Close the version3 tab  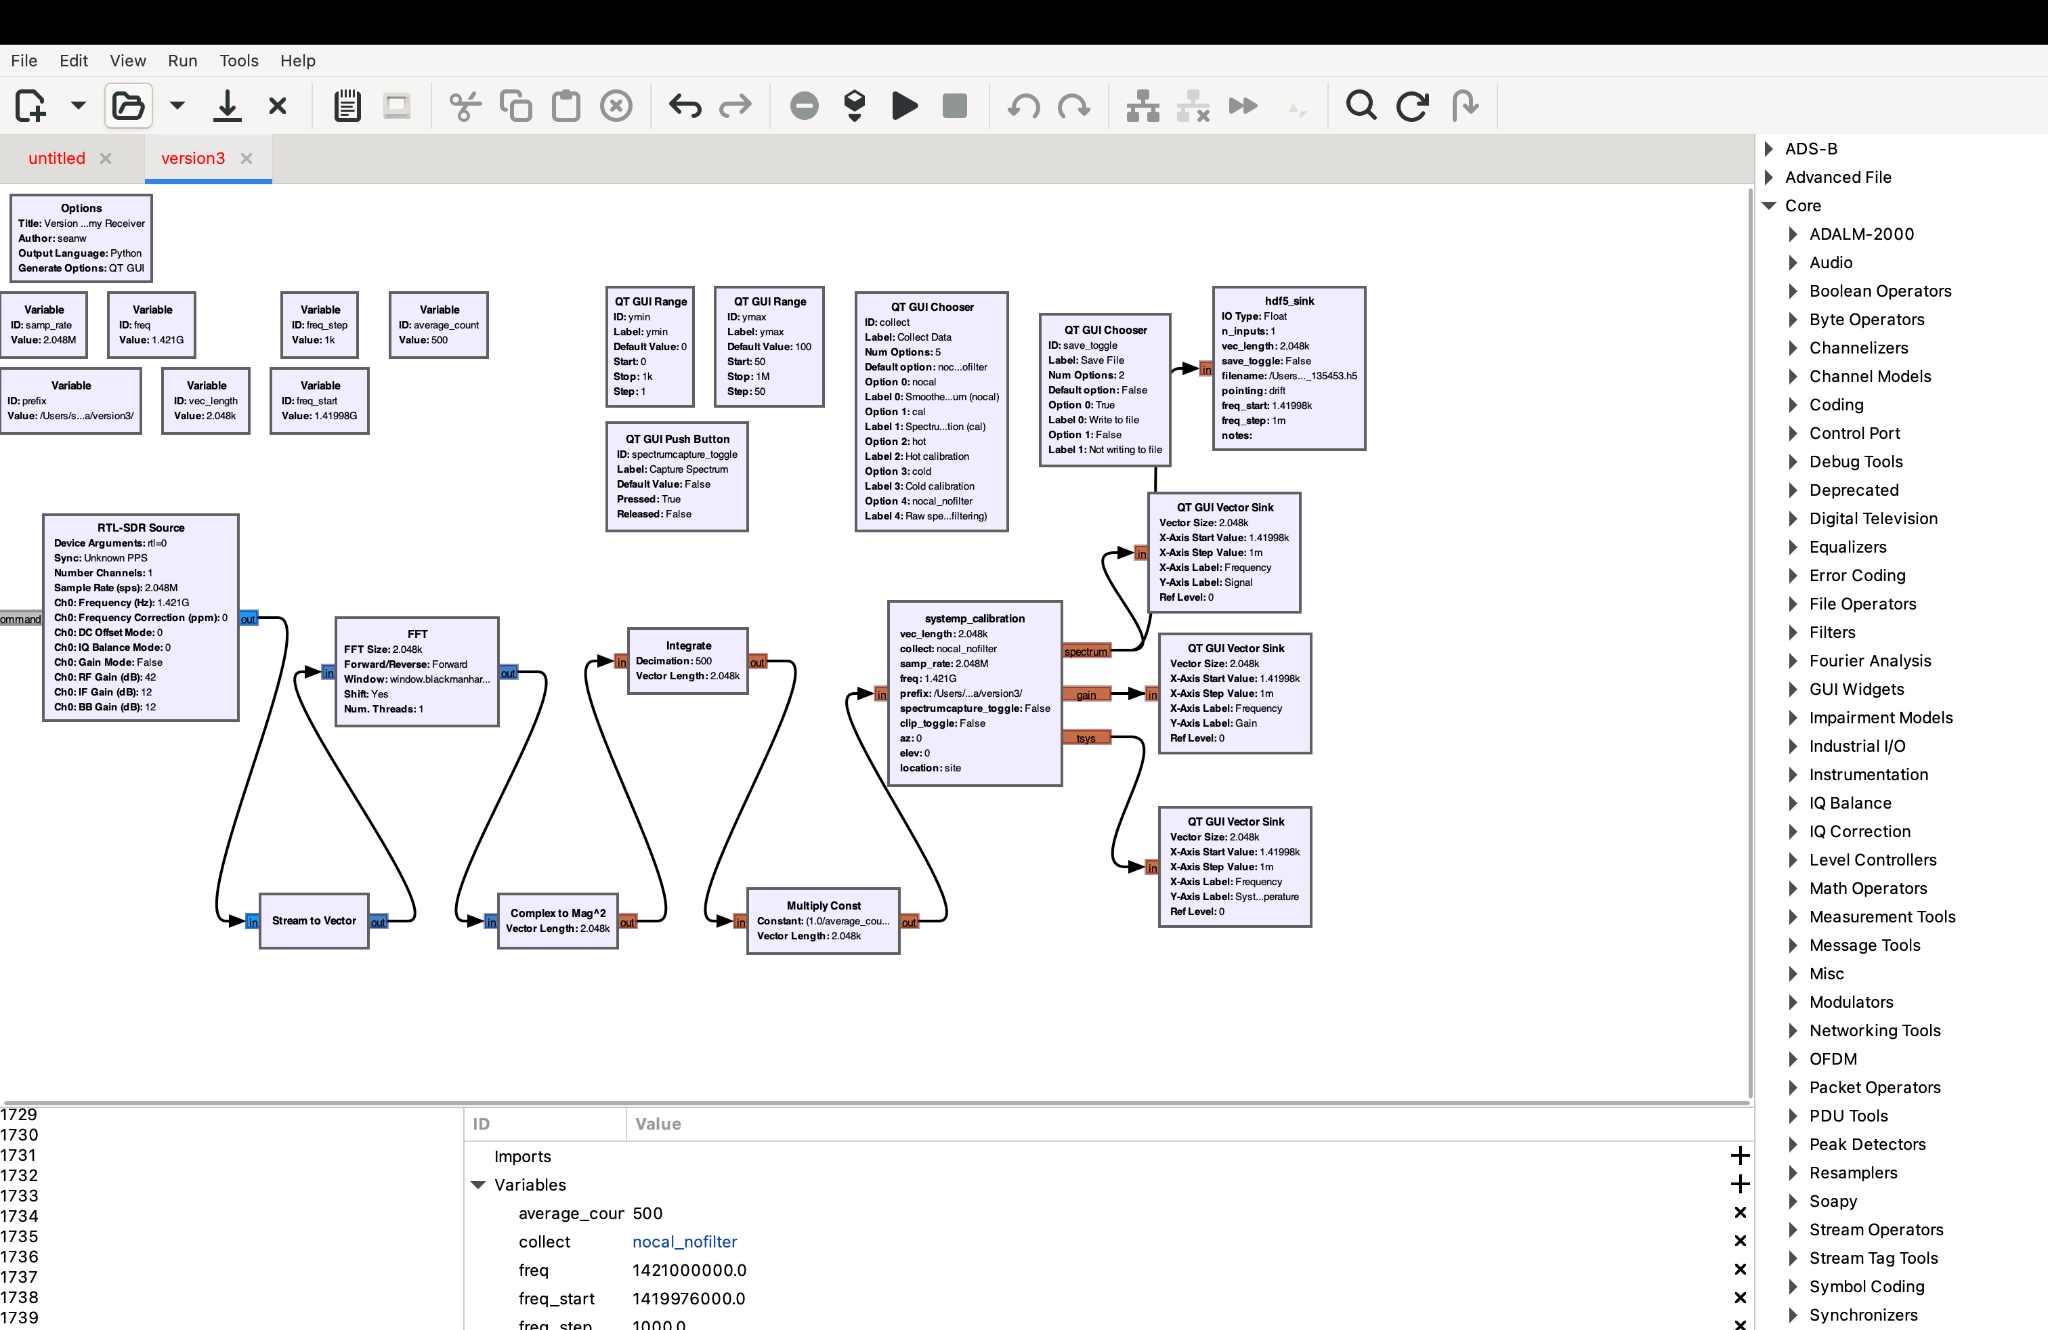(247, 158)
